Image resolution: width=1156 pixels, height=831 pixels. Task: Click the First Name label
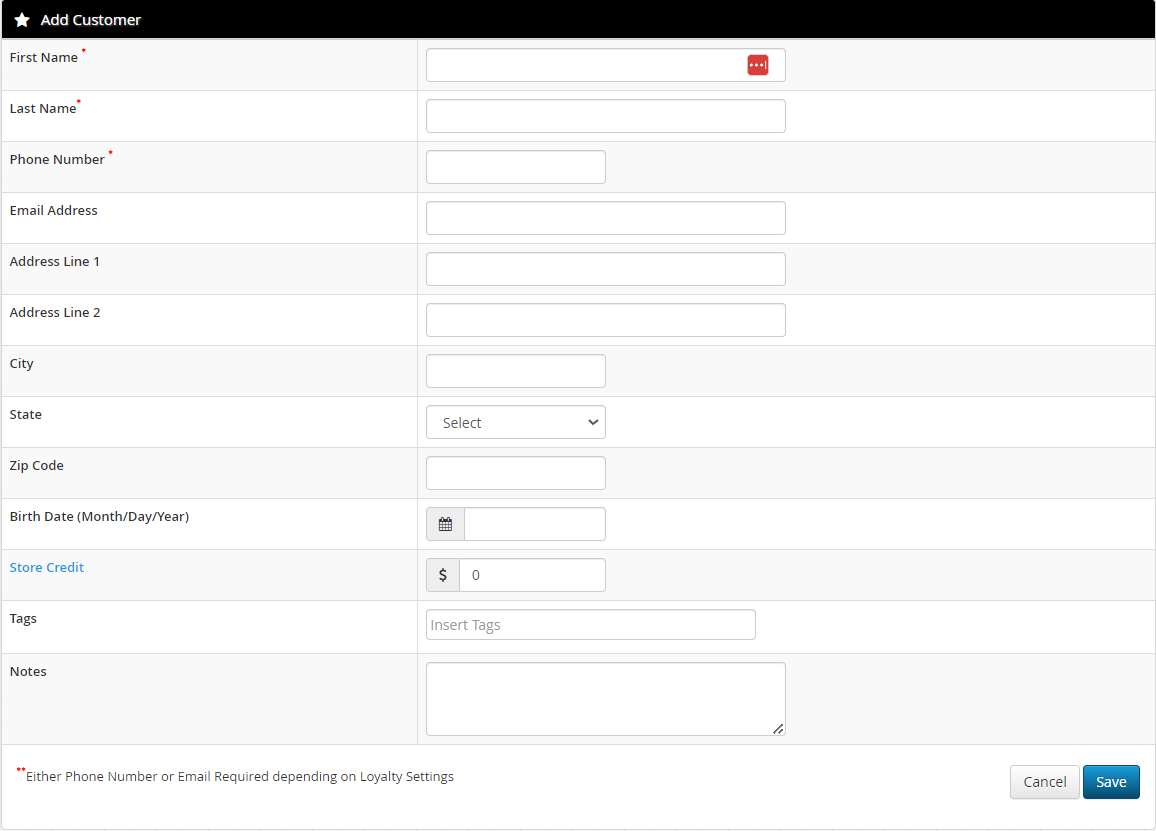click(43, 58)
